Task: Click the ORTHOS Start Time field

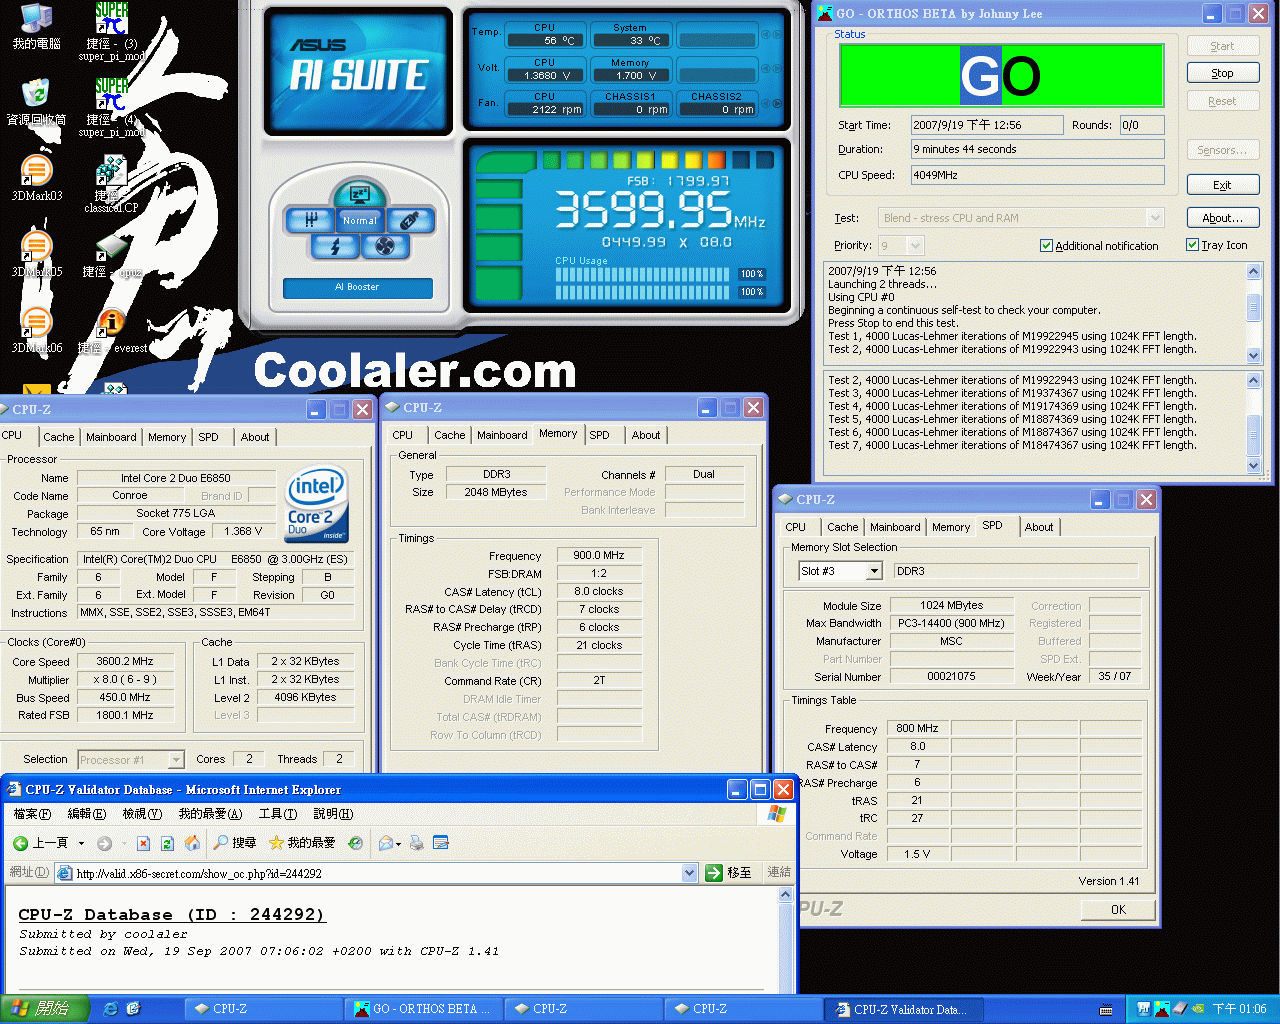Action: click(986, 125)
